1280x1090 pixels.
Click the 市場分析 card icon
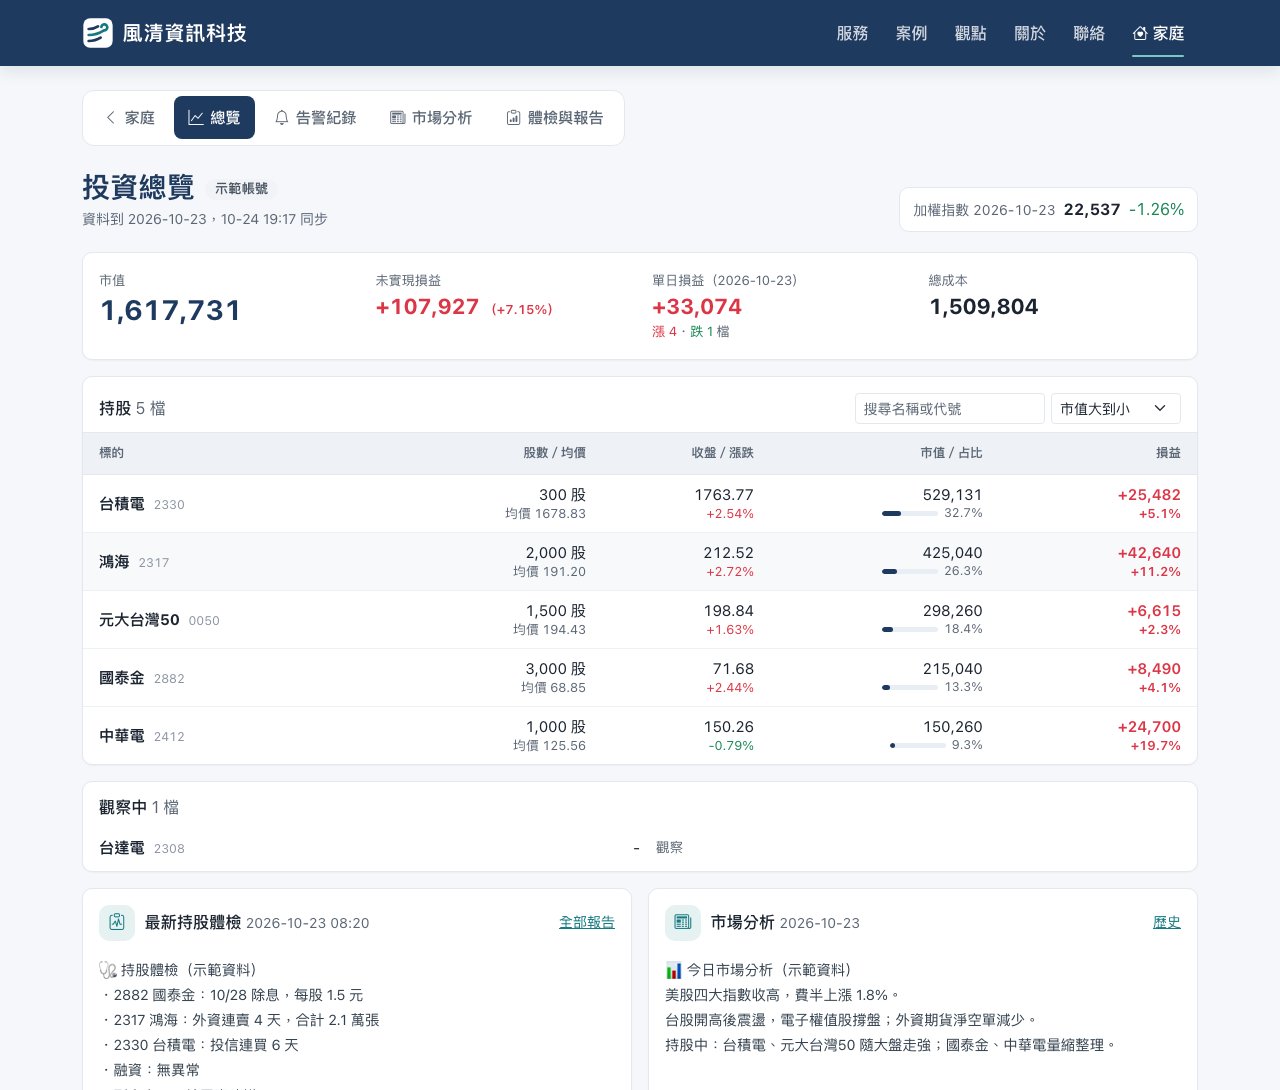(683, 923)
